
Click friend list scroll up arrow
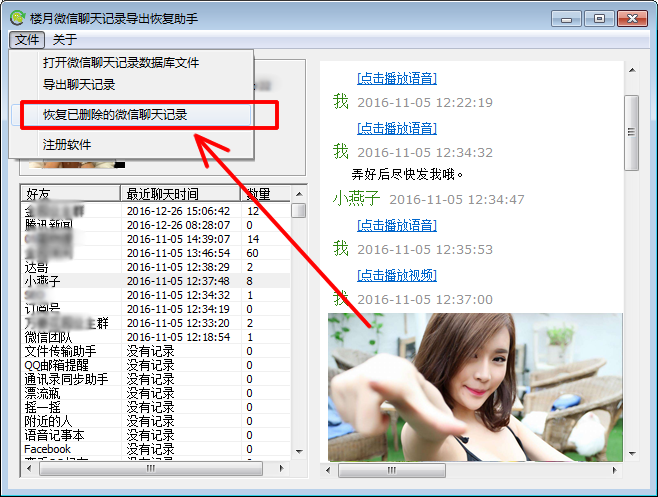pos(299,194)
